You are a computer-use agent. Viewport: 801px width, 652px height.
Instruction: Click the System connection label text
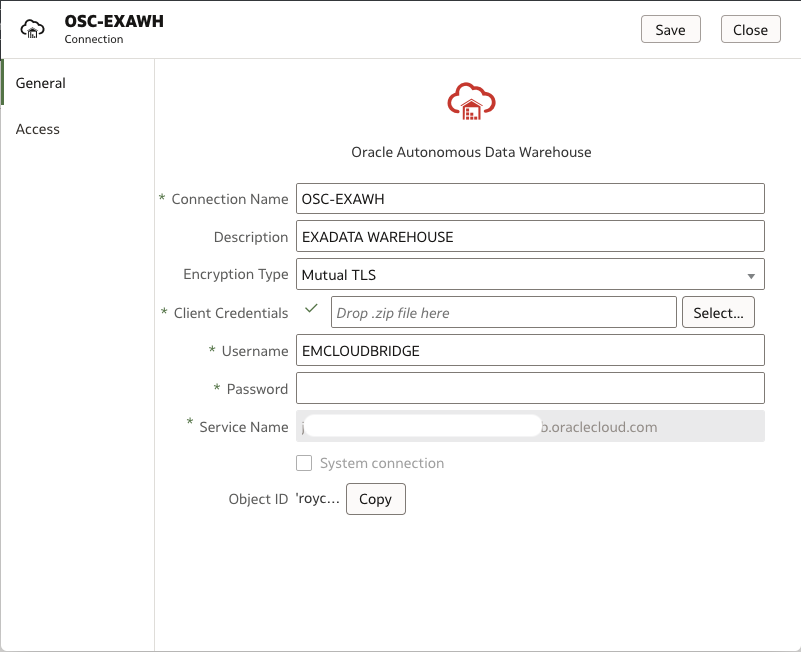tap(382, 463)
